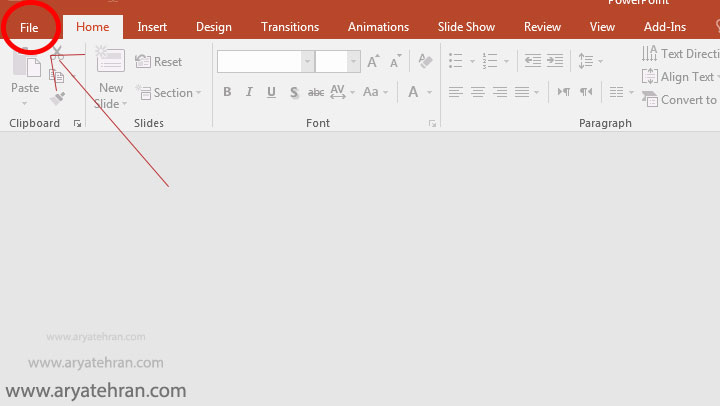Switch to the Transitions tab
Image resolution: width=720 pixels, height=406 pixels.
(x=289, y=27)
